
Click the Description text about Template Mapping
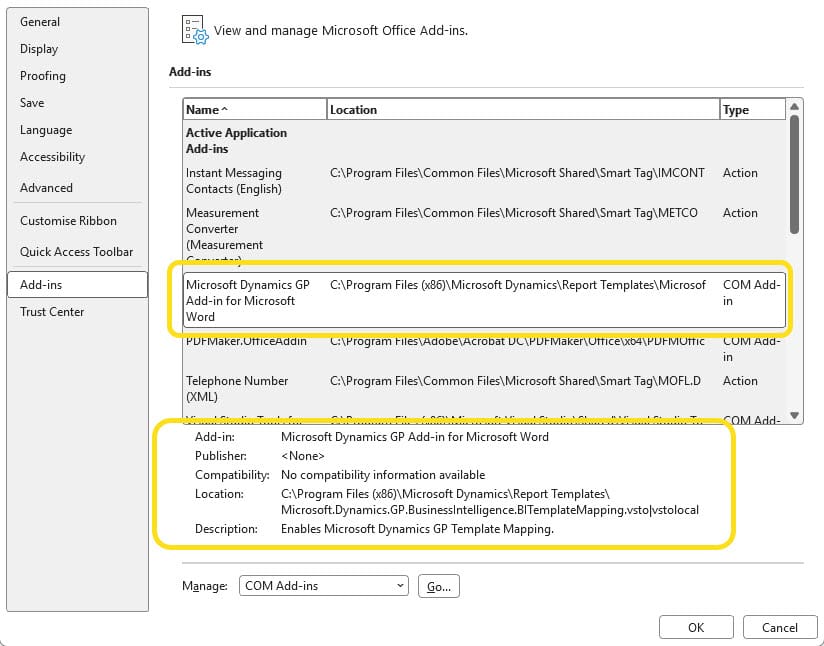417,529
